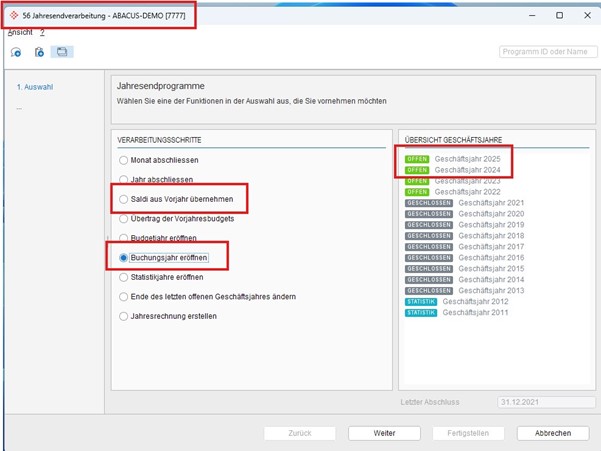Image resolution: width=601 pixels, height=451 pixels.
Task: Open the ? help menu
Action: point(42,33)
